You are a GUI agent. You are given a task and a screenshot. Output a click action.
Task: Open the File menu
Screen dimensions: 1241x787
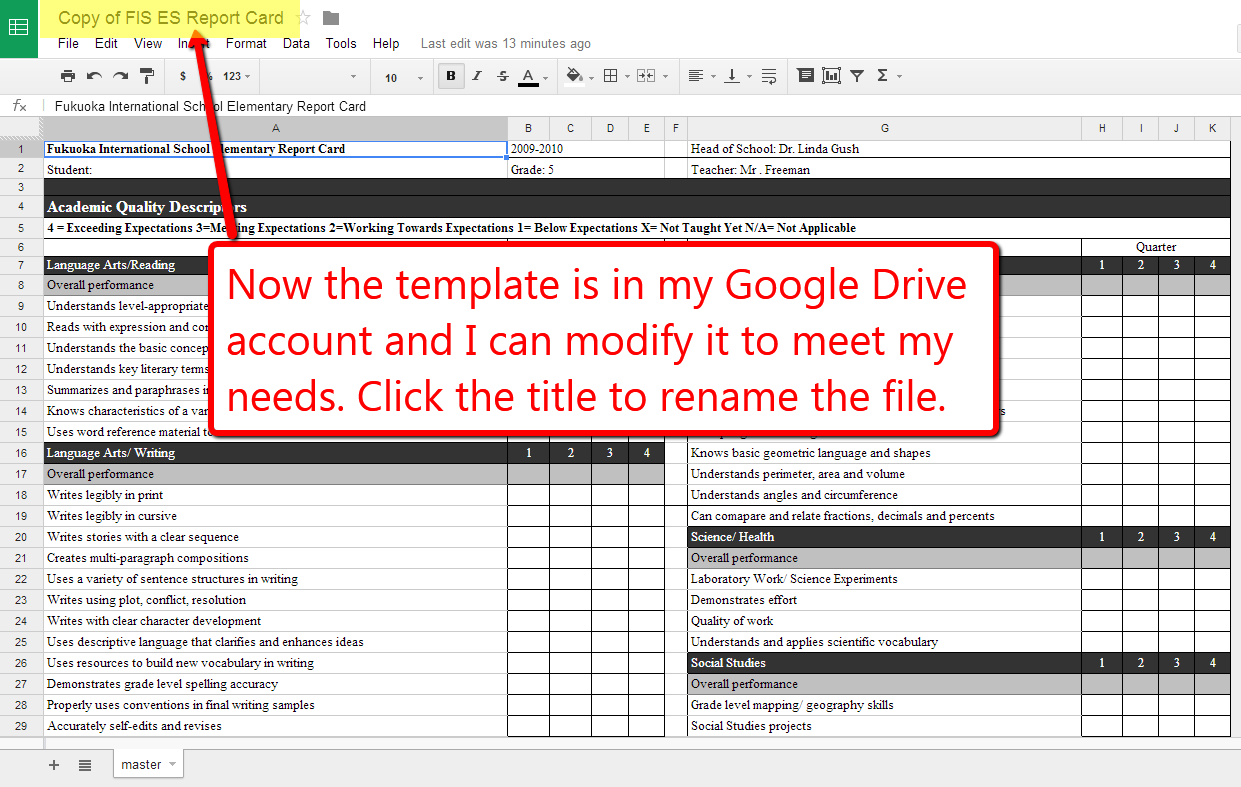[68, 43]
